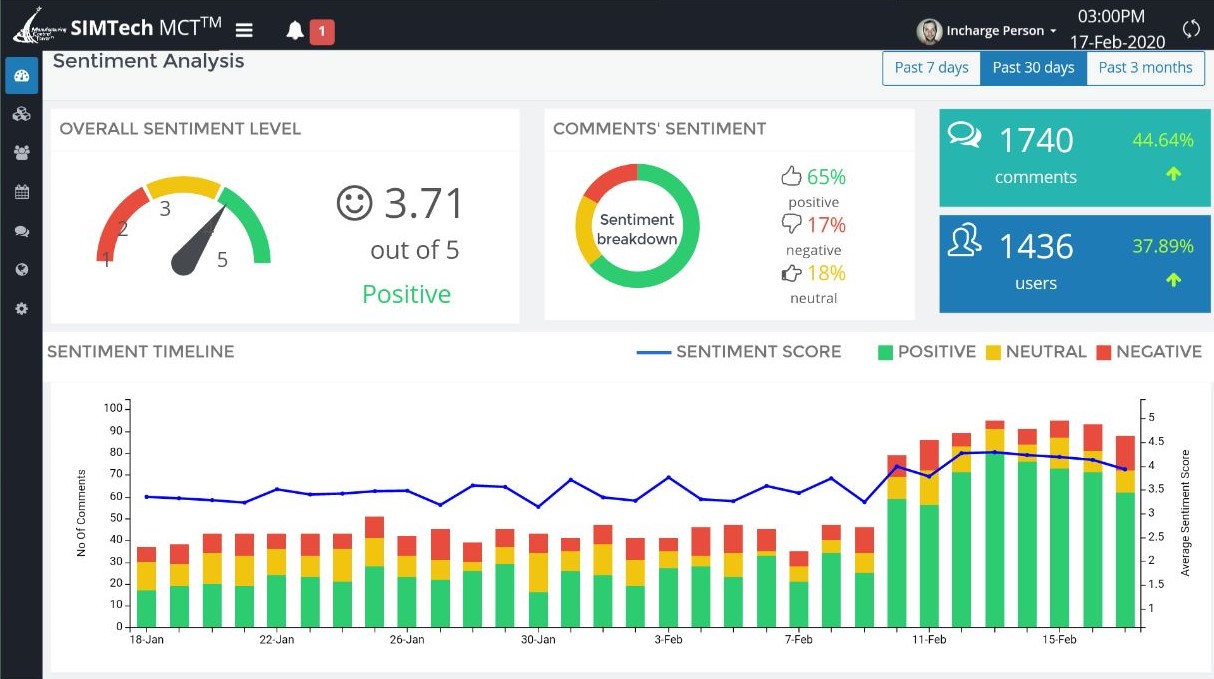Image resolution: width=1214 pixels, height=679 pixels.
Task: Open the dashboard gauge icon in sidebar
Action: [x=21, y=76]
